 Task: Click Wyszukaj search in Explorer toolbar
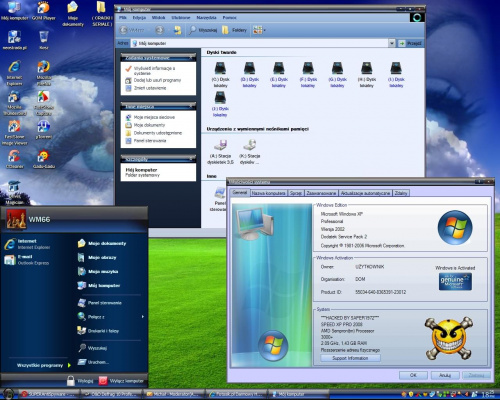click(203, 30)
